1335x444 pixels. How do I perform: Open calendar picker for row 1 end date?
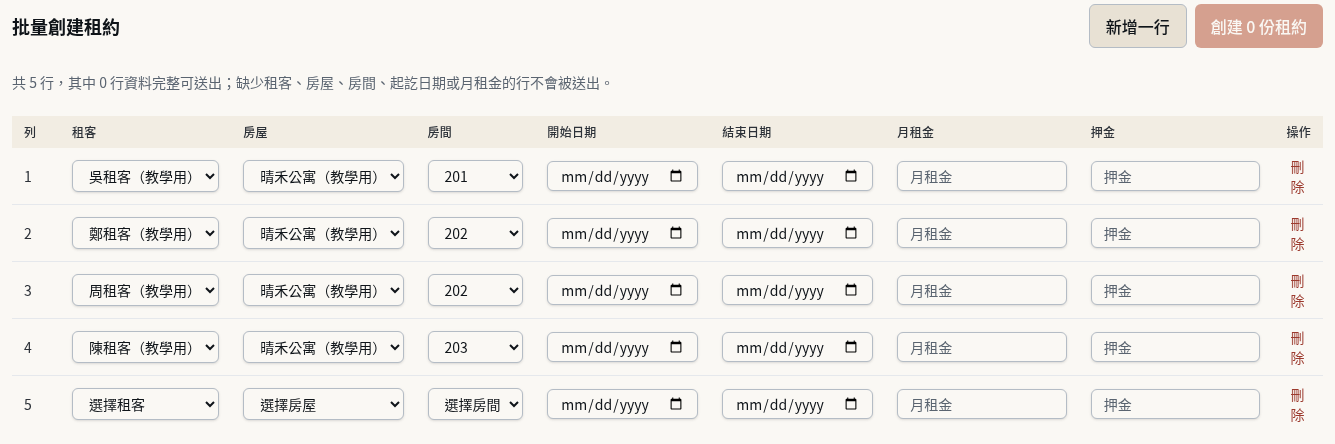tap(851, 176)
